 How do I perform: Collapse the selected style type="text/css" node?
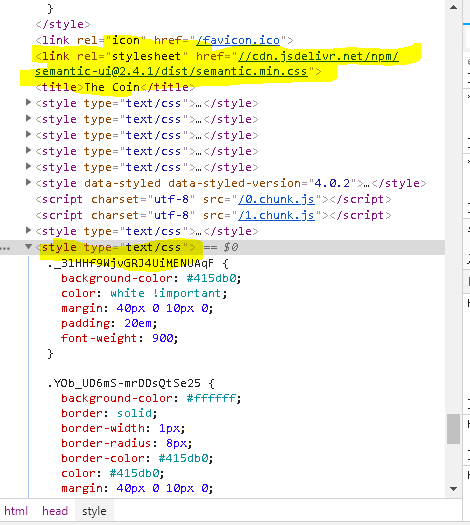pyautogui.click(x=28, y=247)
